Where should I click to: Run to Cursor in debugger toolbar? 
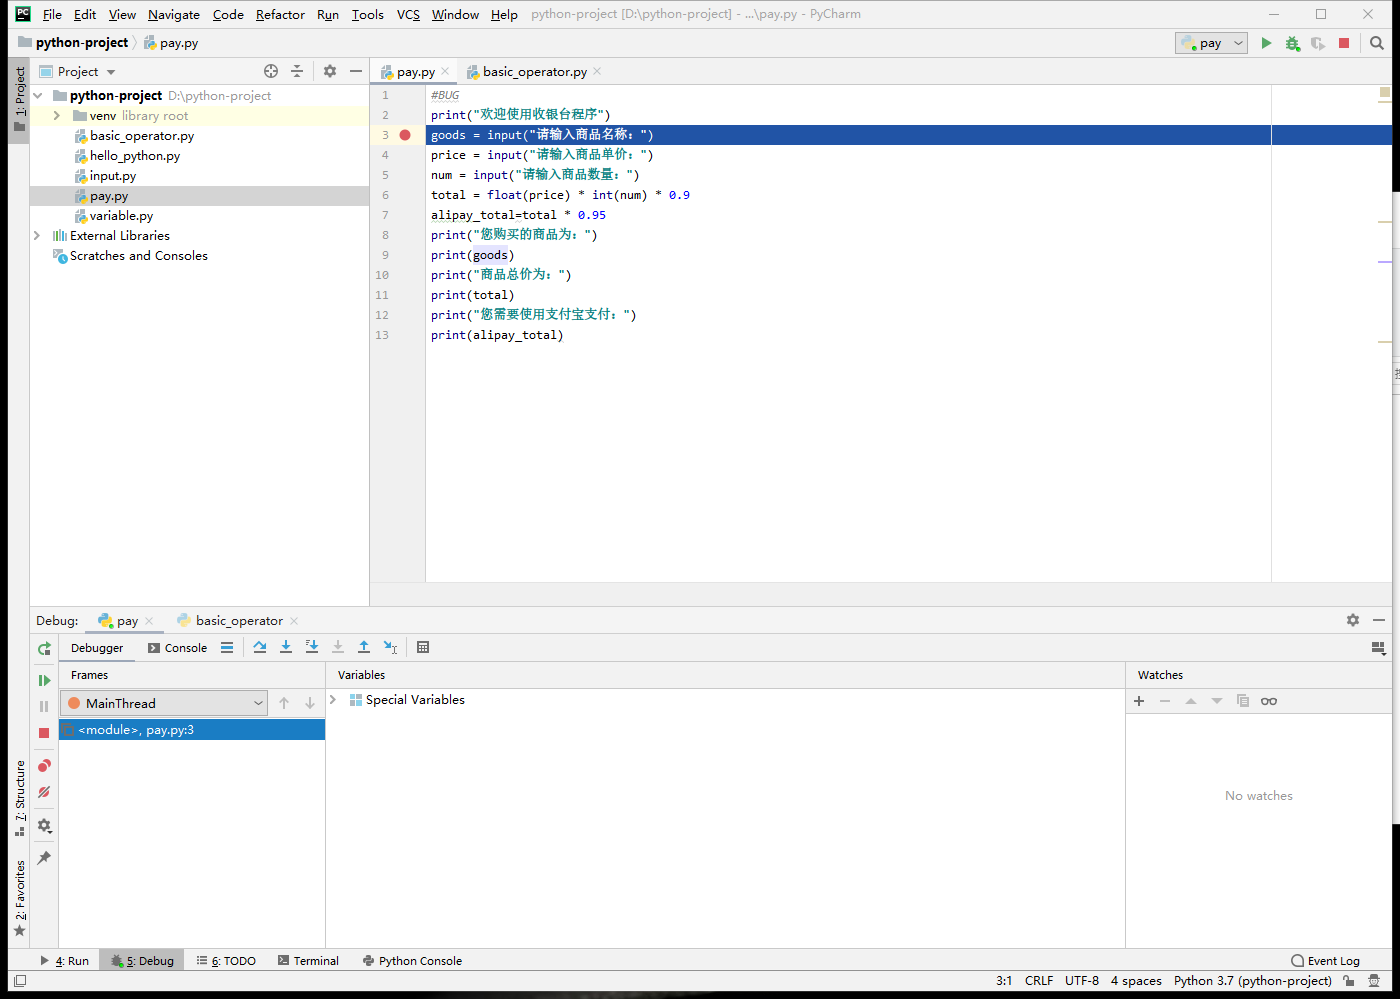390,647
